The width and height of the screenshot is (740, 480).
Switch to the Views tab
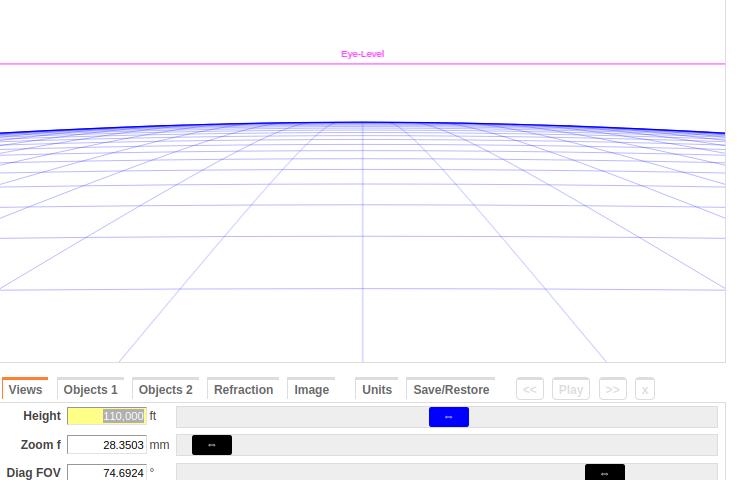click(x=25, y=390)
